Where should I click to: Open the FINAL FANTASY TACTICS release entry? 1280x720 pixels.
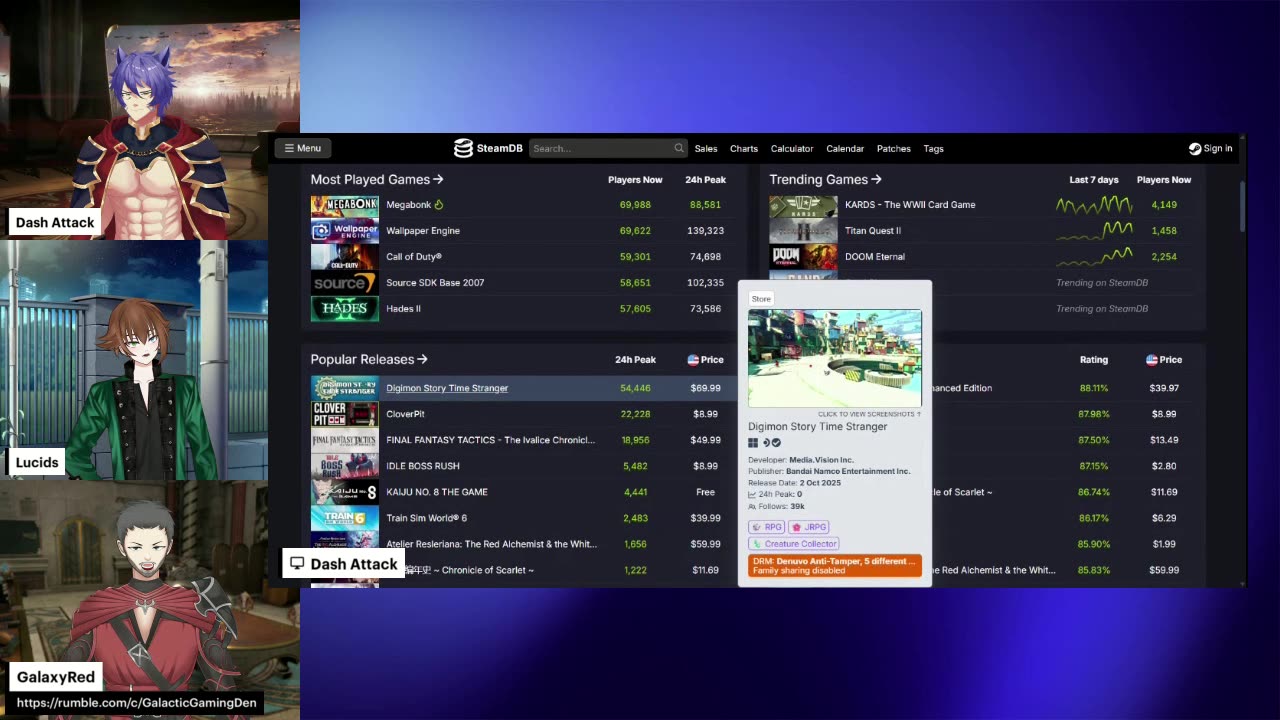(491, 440)
